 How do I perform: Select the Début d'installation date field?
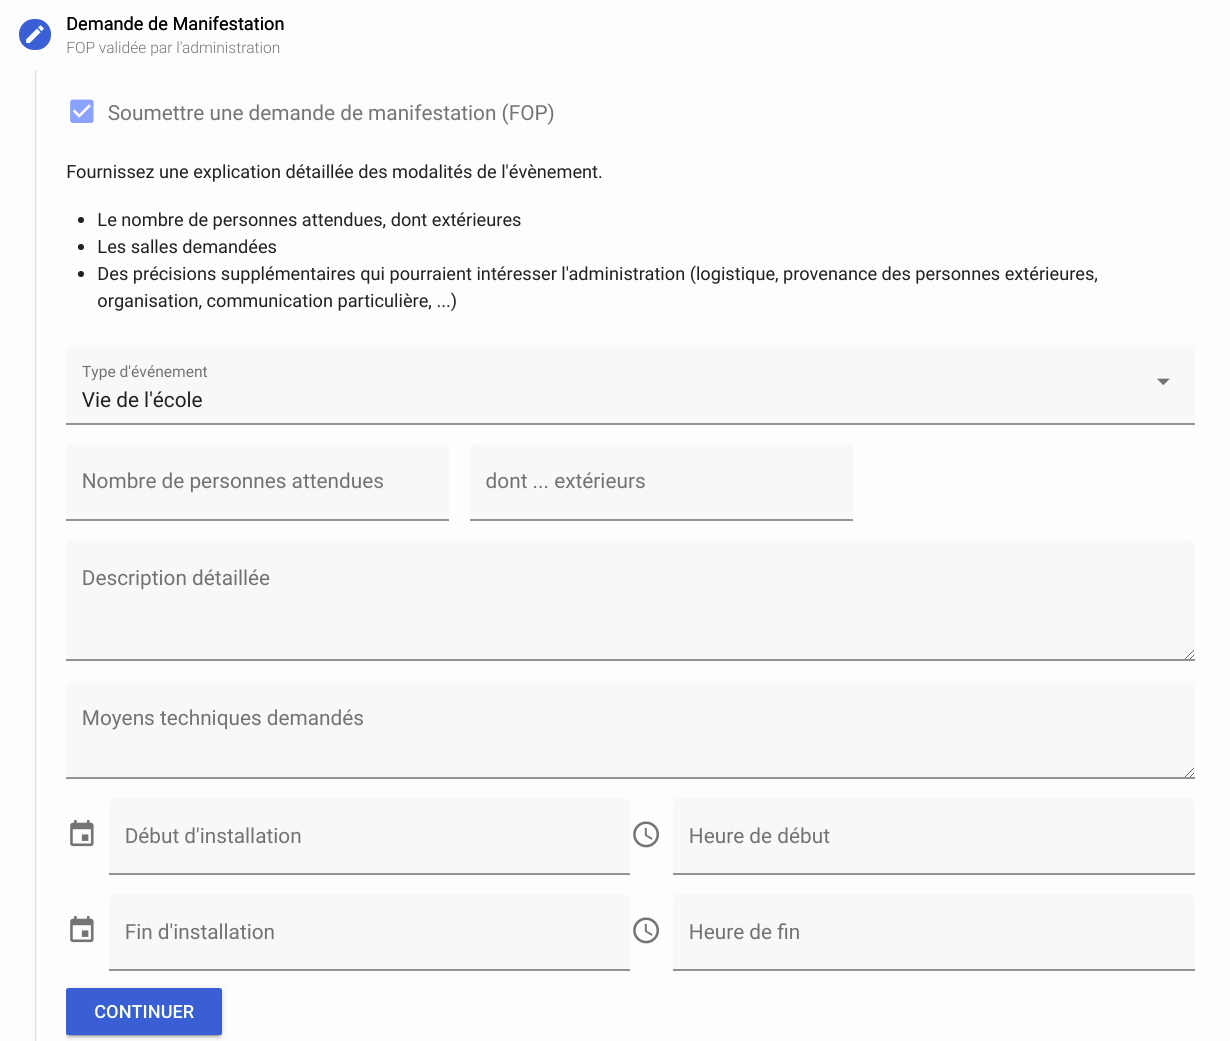pyautogui.click(x=369, y=836)
